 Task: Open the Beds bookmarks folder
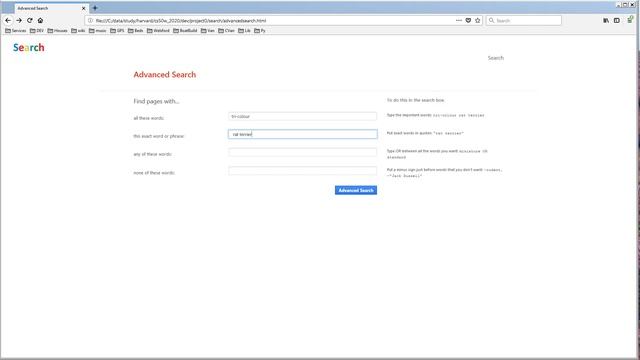pos(136,31)
